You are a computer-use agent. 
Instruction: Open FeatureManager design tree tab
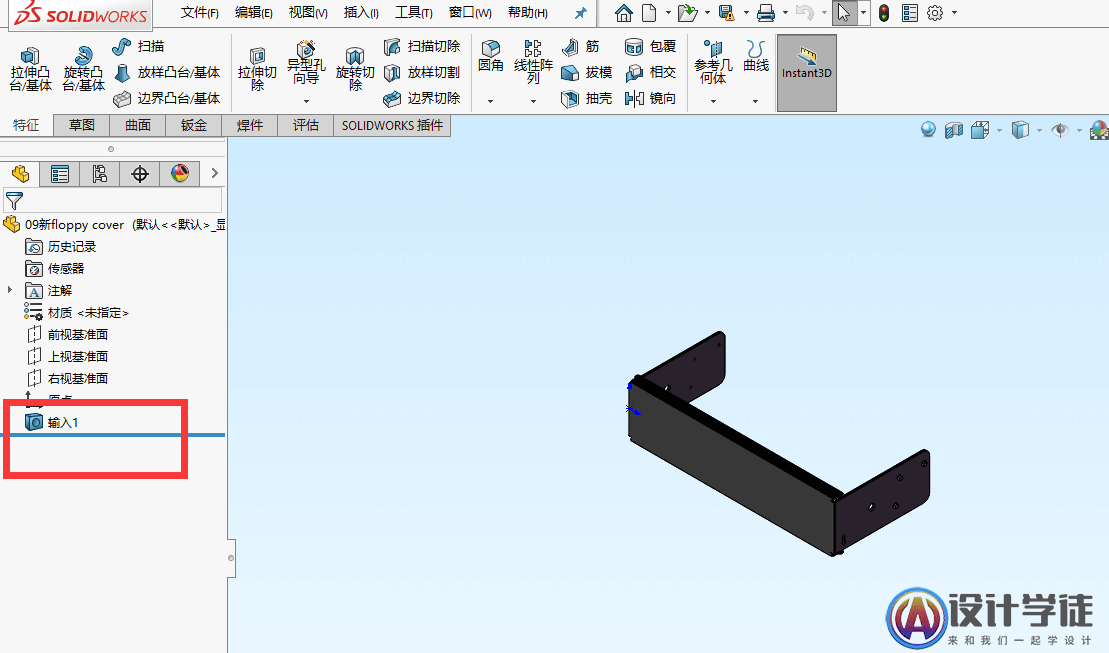(x=20, y=173)
